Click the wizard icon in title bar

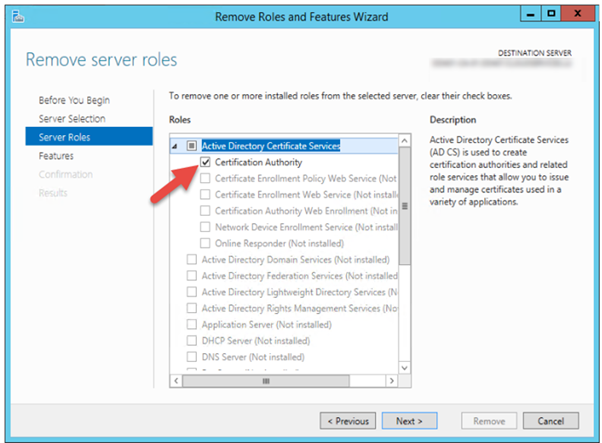(x=18, y=17)
